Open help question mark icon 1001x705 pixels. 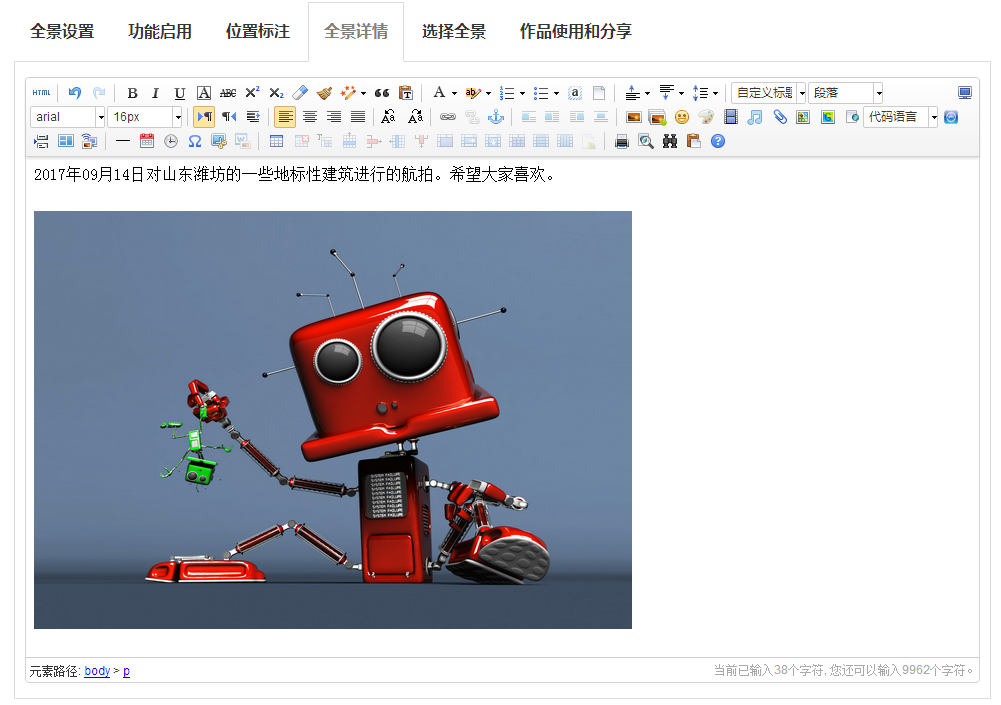718,141
